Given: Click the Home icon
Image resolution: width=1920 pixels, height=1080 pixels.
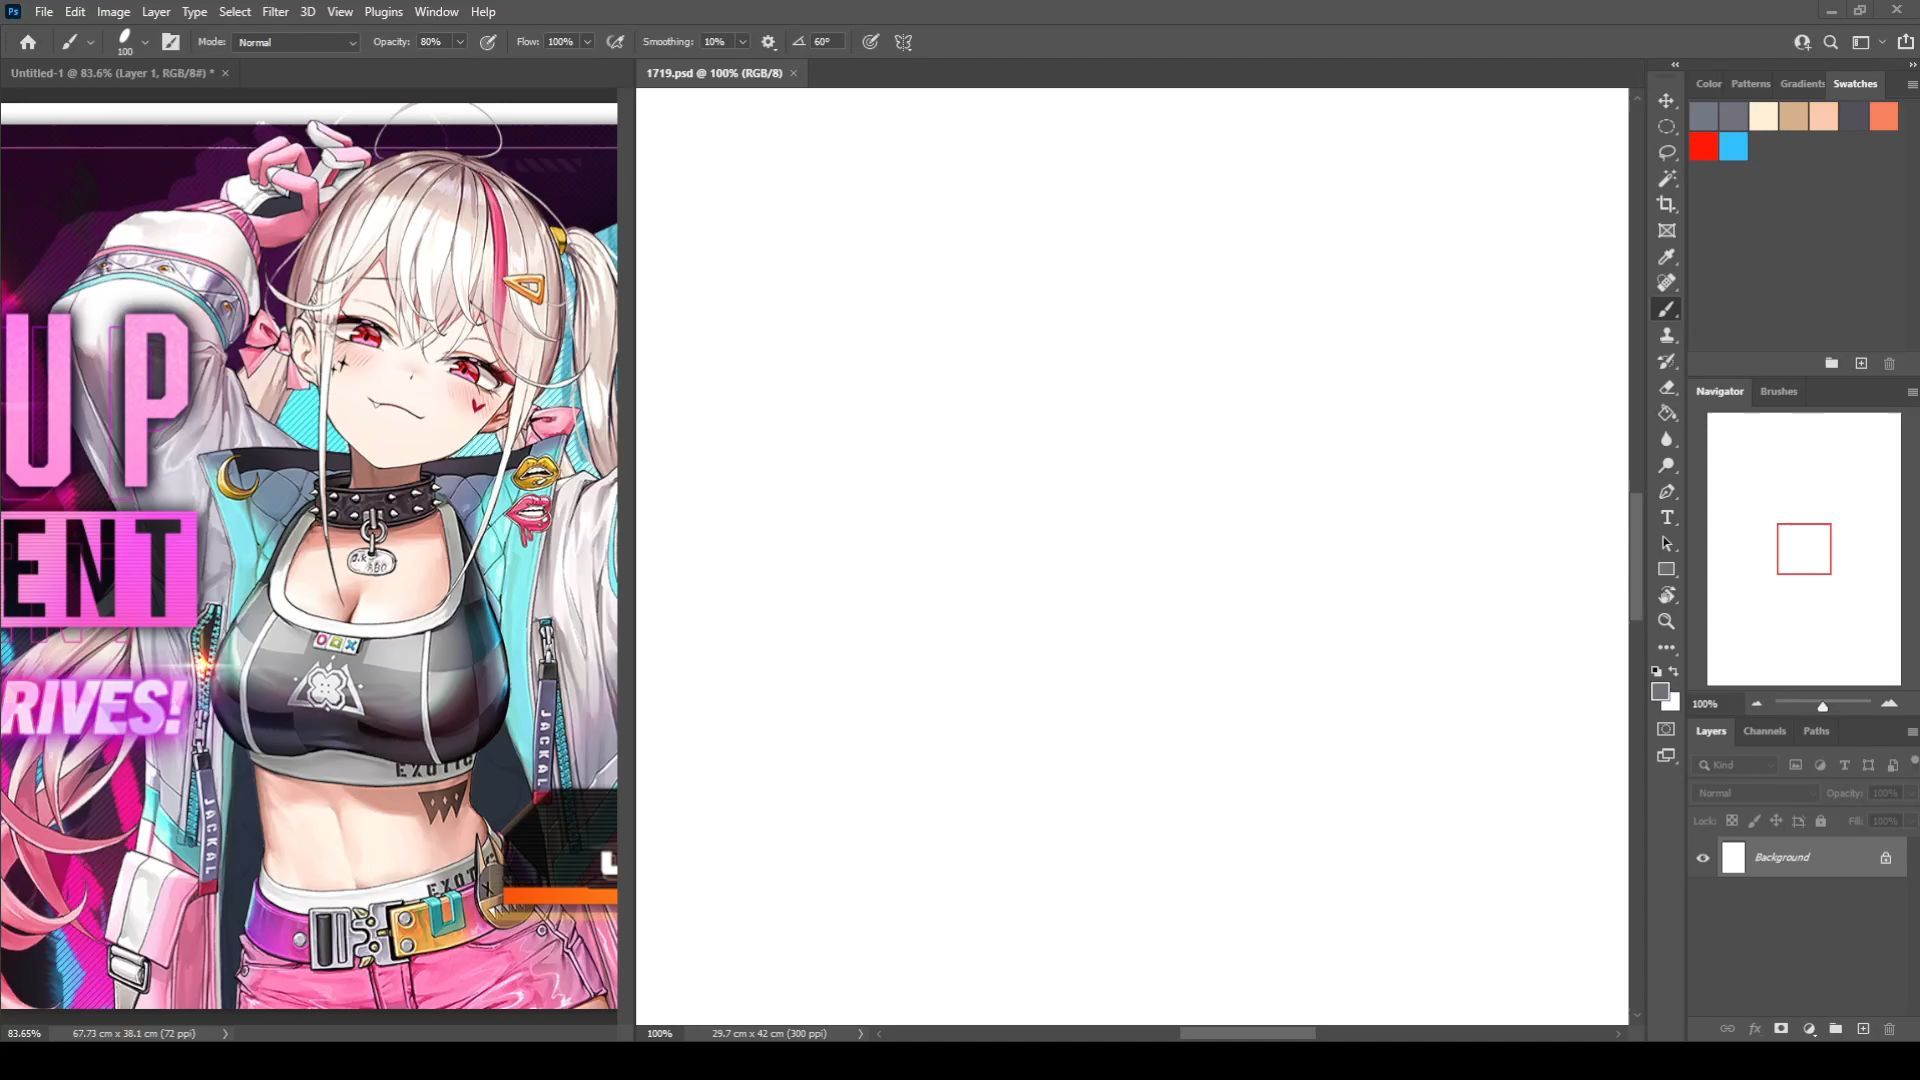Looking at the screenshot, I should [28, 42].
